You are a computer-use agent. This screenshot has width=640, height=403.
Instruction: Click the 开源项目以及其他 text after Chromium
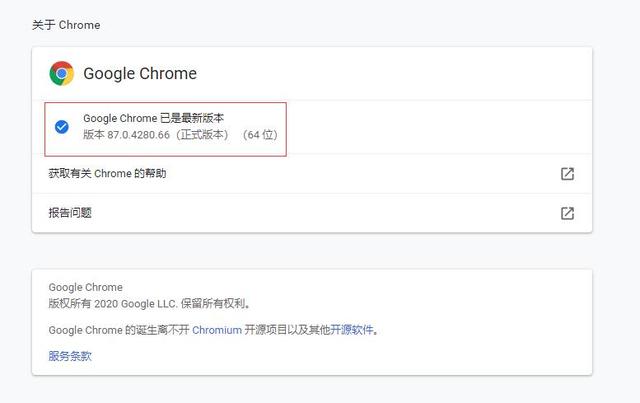coord(287,330)
